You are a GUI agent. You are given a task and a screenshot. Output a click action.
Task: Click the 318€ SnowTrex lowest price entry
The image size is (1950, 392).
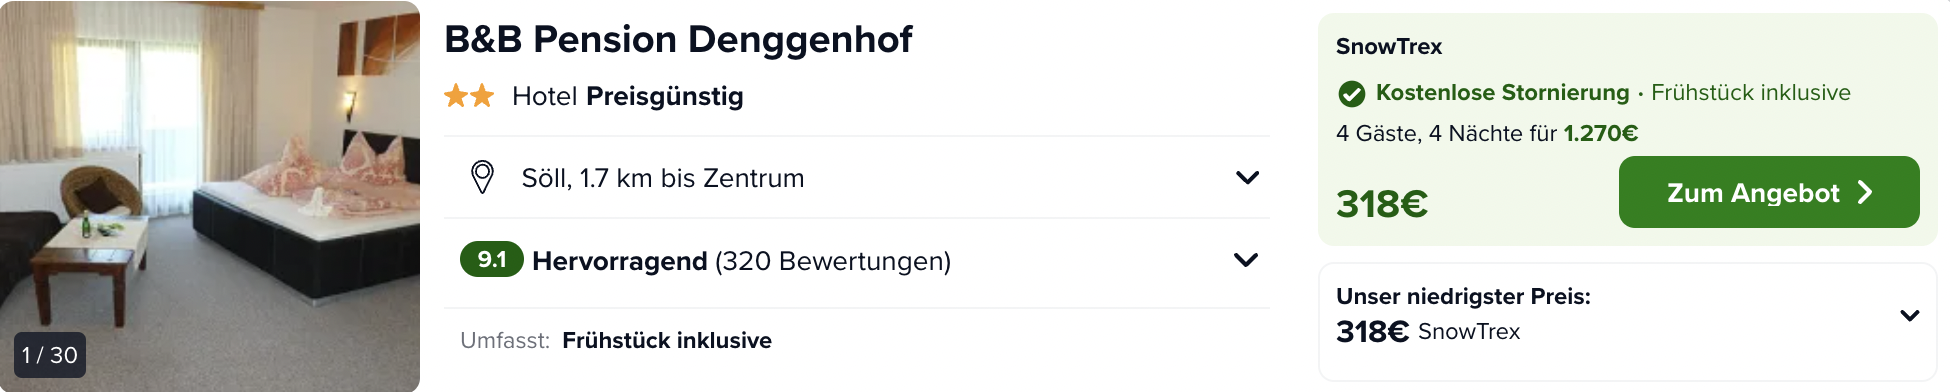[x=1428, y=331]
